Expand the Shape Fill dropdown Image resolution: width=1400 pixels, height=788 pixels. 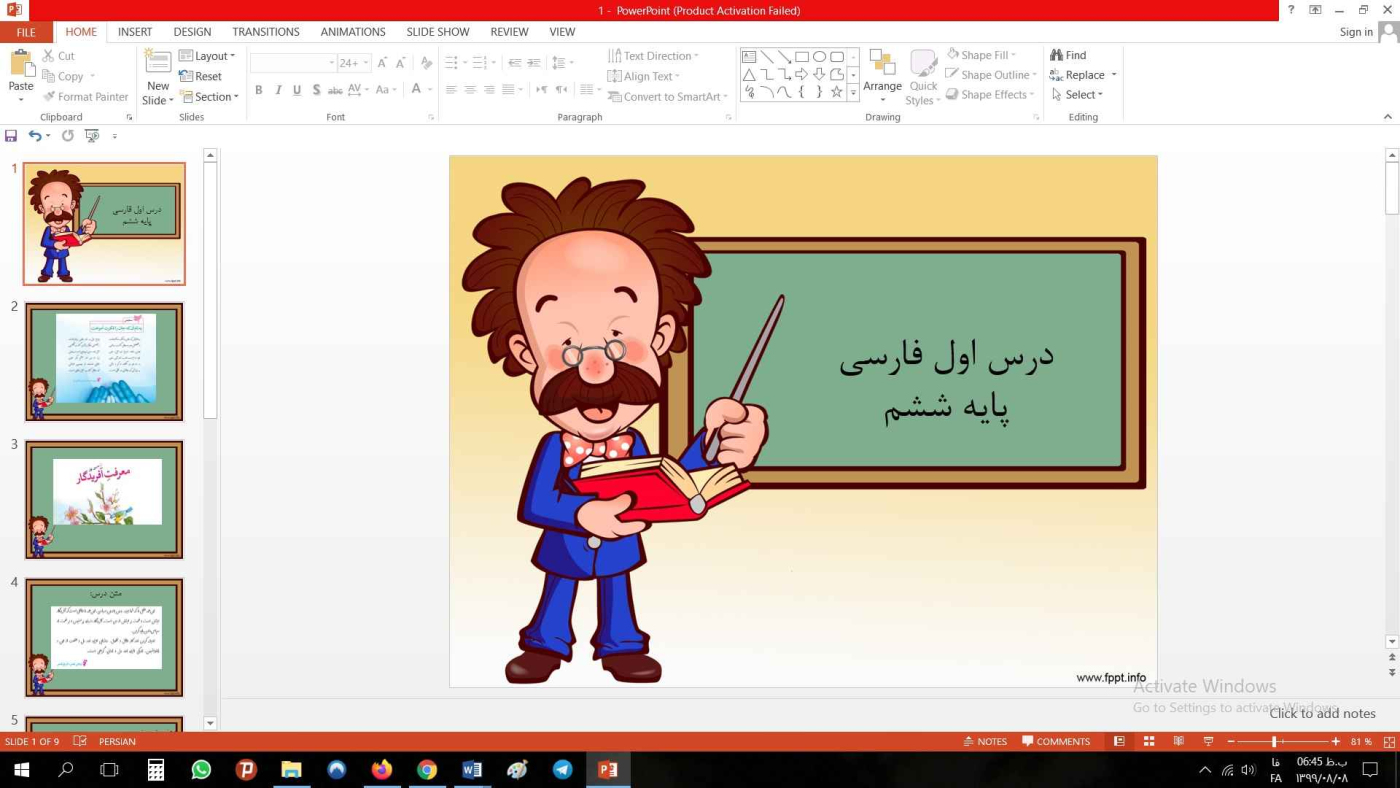1012,55
